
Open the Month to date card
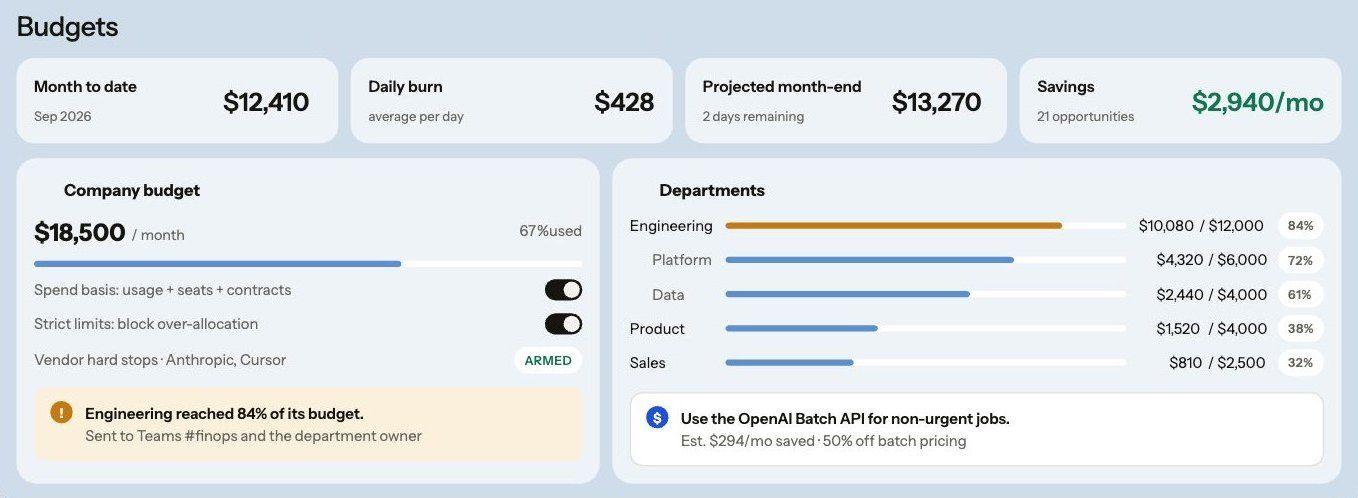tap(177, 100)
